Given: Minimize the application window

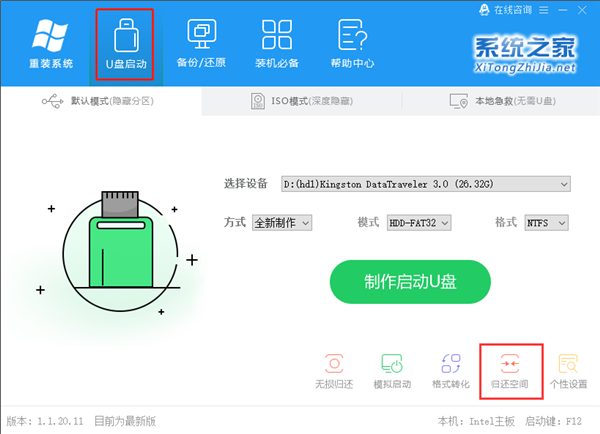Looking at the screenshot, I should [562, 10].
